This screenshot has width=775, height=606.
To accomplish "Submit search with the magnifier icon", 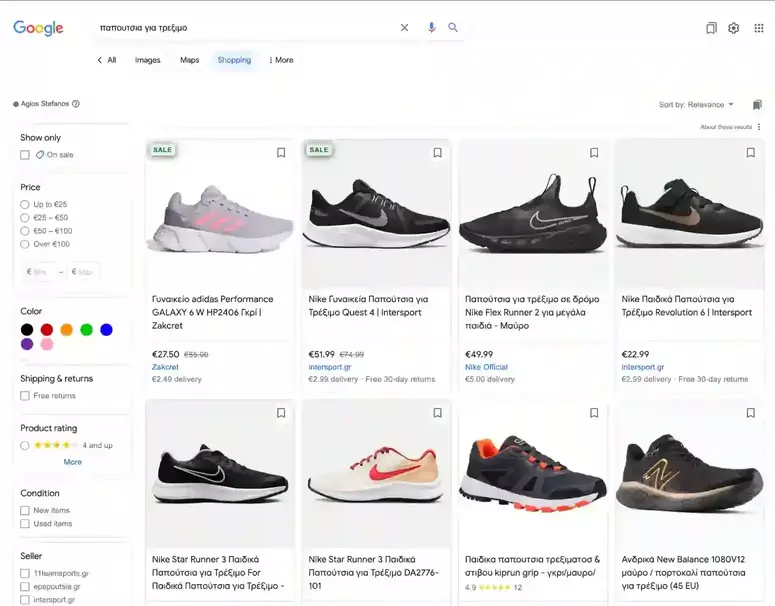I will (453, 28).
